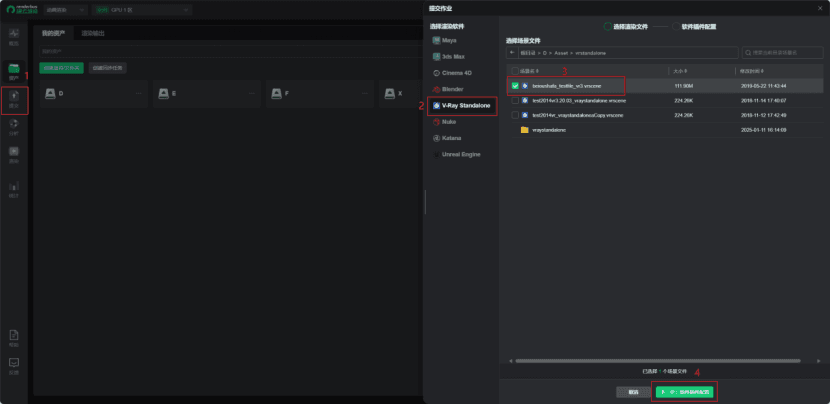Image resolution: width=830 pixels, height=404 pixels.
Task: Open the 渲染 render sidebar icon
Action: 14,155
